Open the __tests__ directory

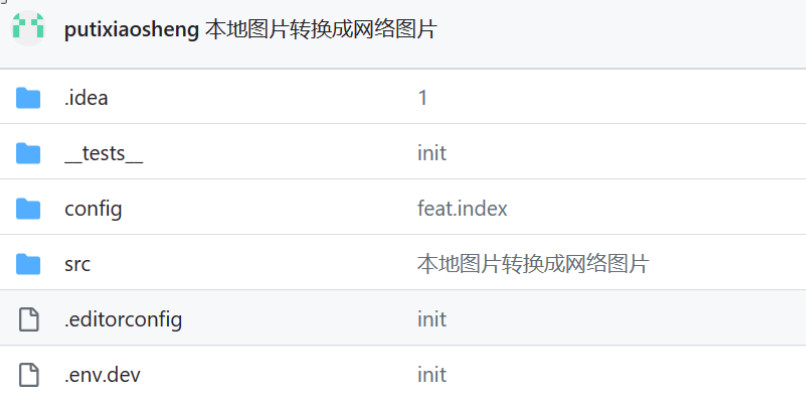click(x=104, y=154)
